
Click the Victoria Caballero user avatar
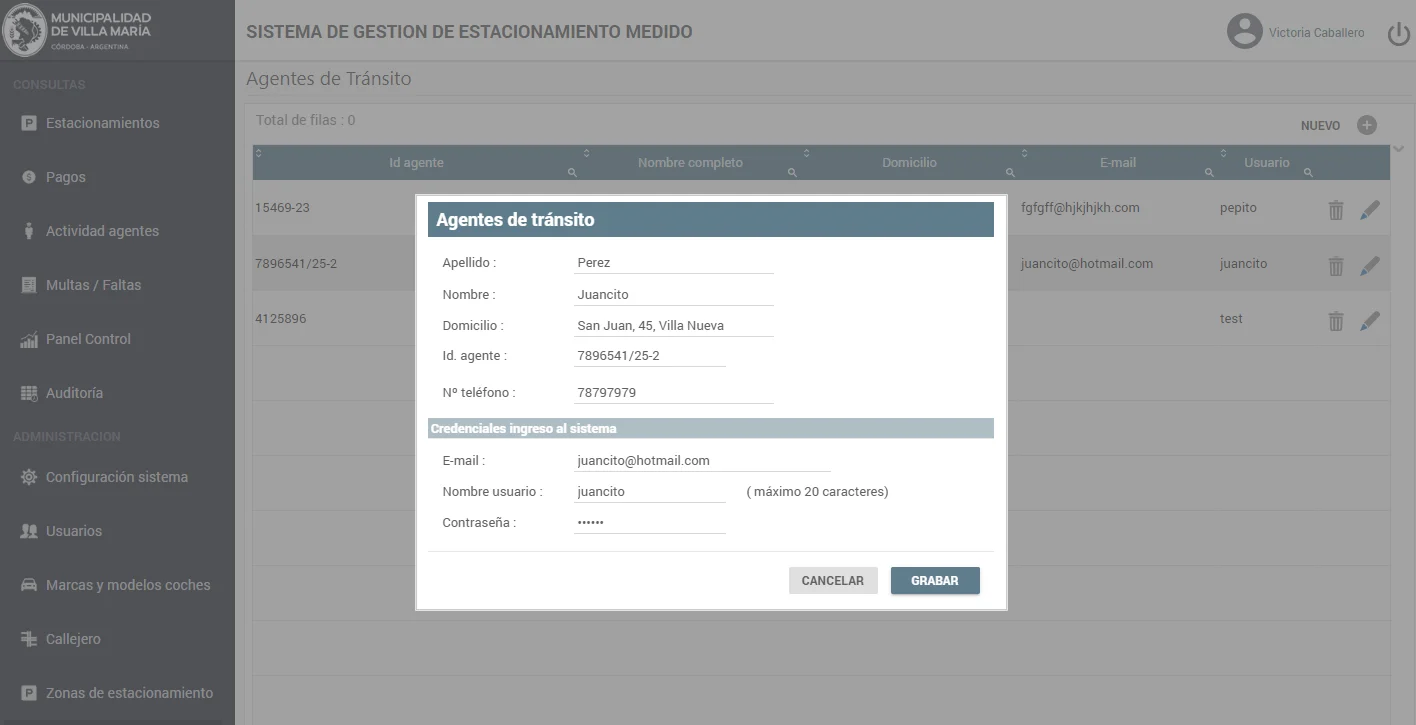(1244, 32)
